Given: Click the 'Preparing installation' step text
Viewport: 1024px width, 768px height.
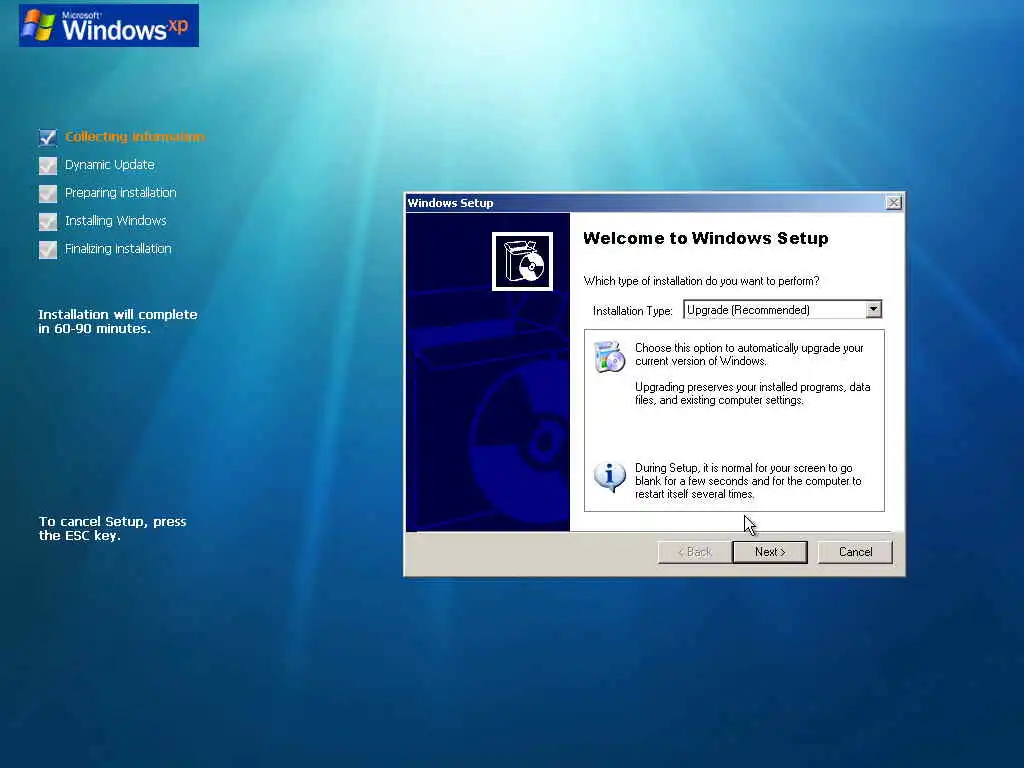Looking at the screenshot, I should click(x=121, y=193).
